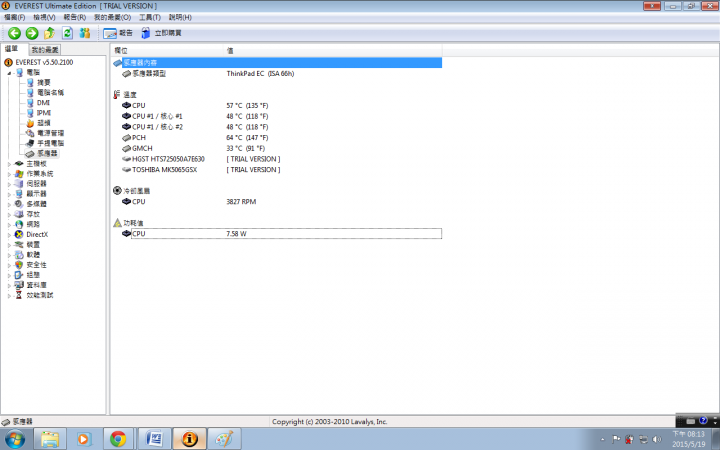Select the DMI tree item
Screen dimensions: 720x450
pyautogui.click(x=43, y=103)
